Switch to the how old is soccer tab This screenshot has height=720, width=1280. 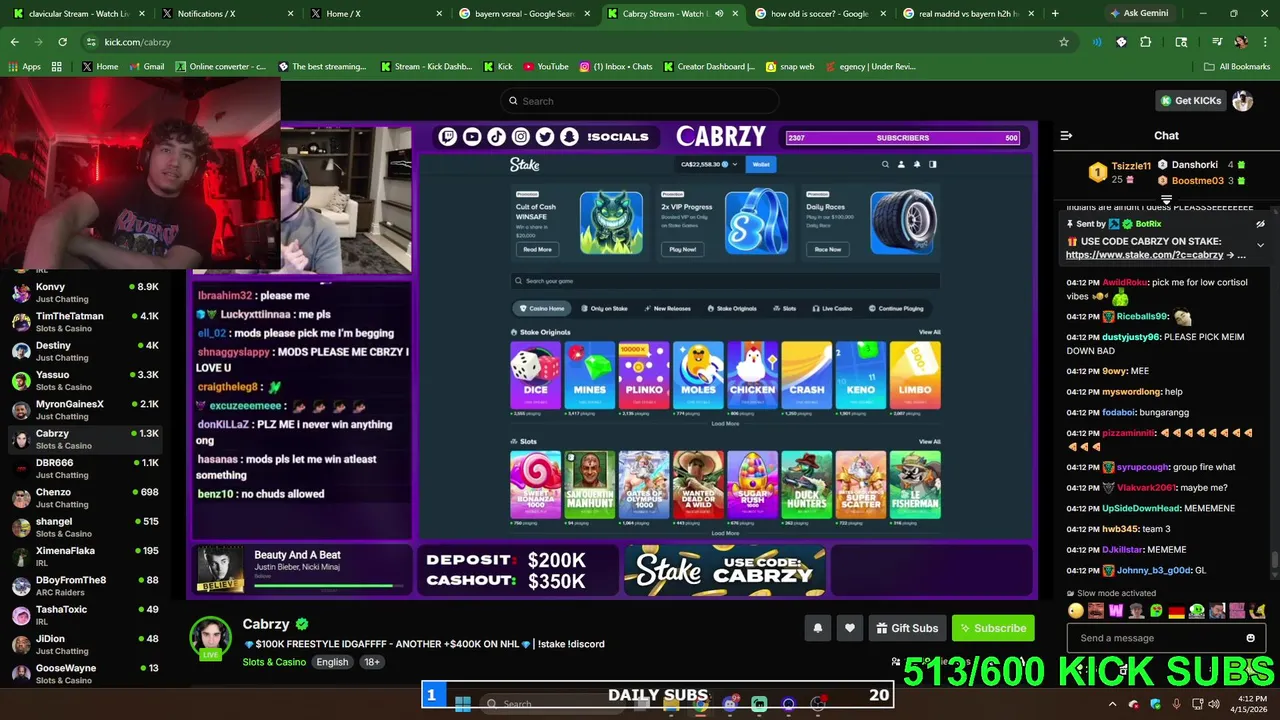pyautogui.click(x=820, y=14)
